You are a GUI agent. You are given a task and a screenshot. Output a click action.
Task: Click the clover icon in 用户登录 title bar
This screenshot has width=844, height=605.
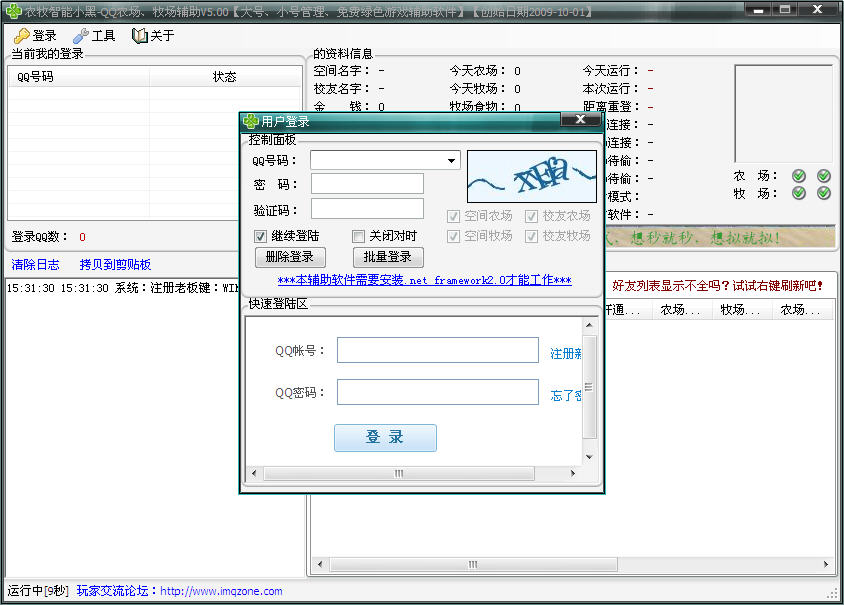point(251,122)
